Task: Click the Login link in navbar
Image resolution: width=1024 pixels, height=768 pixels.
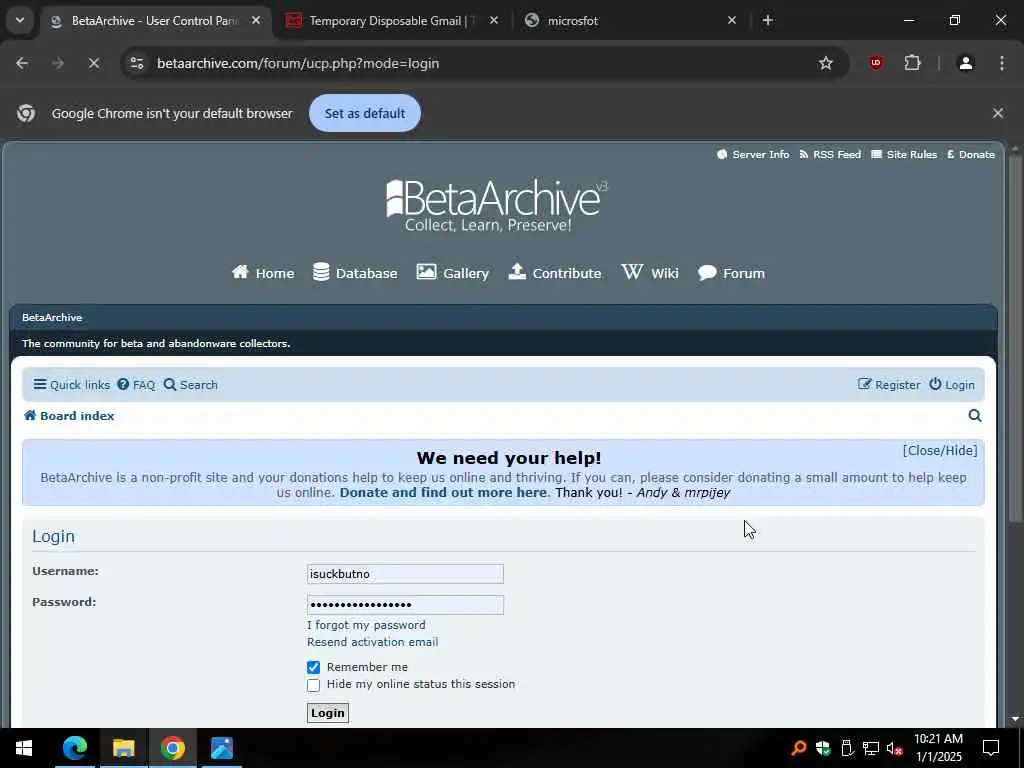Action: pos(952,385)
